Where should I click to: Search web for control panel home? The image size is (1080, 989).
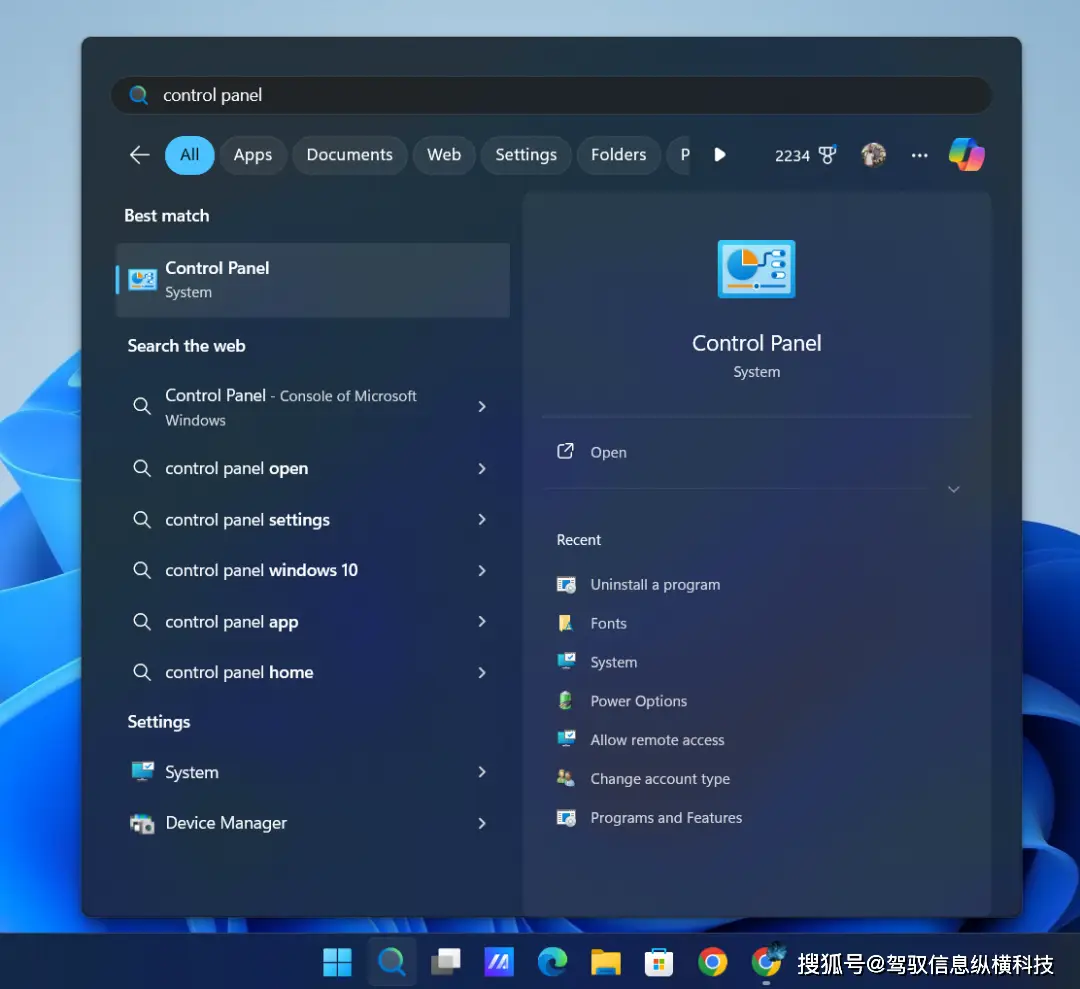pyautogui.click(x=239, y=672)
